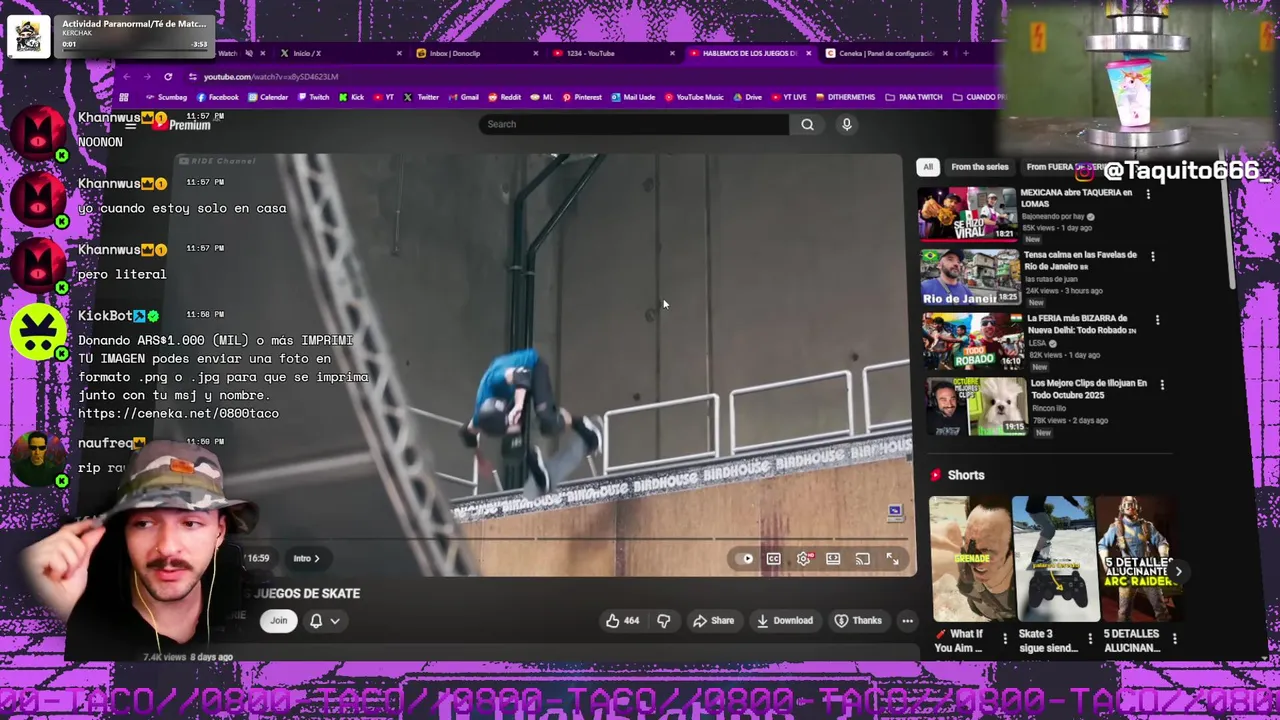The width and height of the screenshot is (1280, 720).
Task: Click the ceneka.net/0800taco link in chat
Action: [178, 413]
